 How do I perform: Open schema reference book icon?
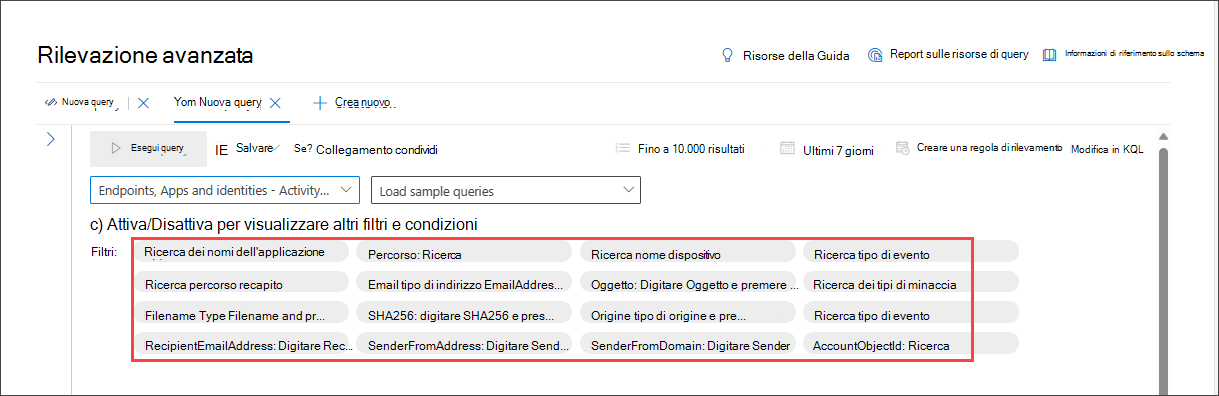tap(1049, 54)
